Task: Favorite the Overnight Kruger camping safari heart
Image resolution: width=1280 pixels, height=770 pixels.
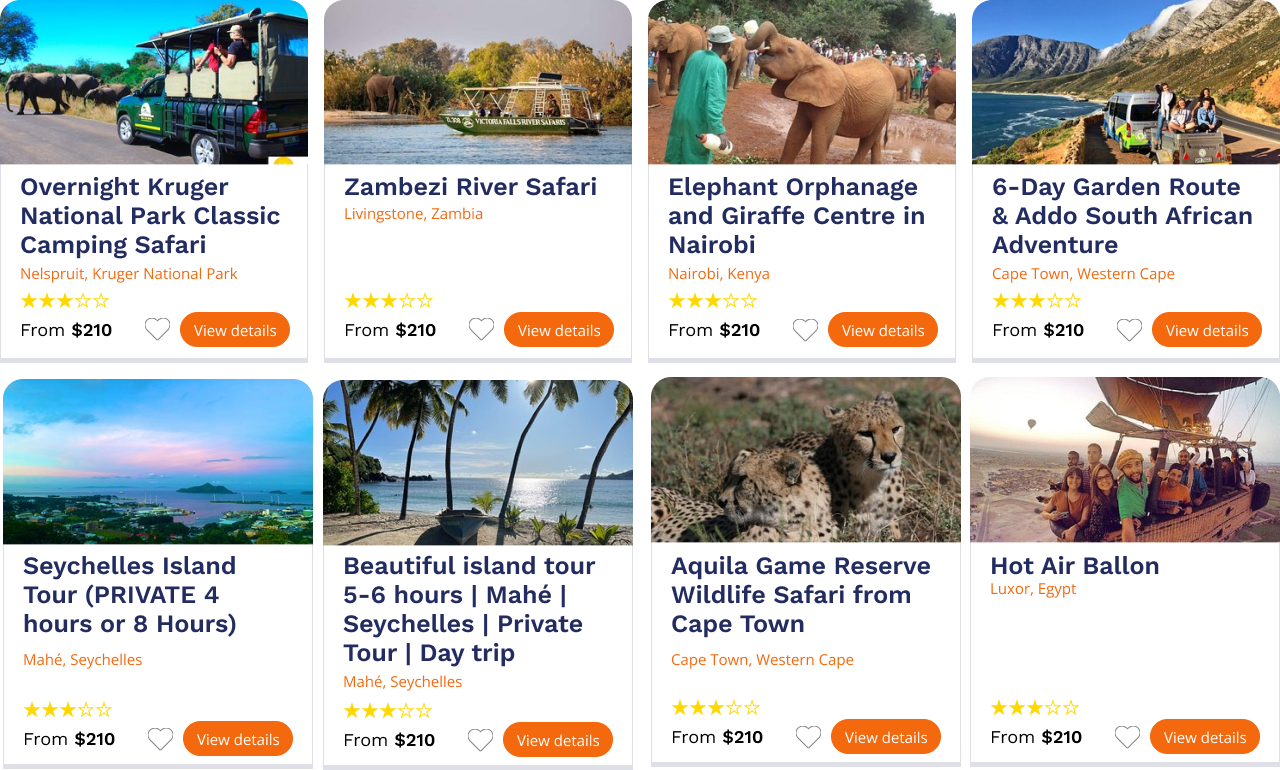Action: [x=157, y=330]
